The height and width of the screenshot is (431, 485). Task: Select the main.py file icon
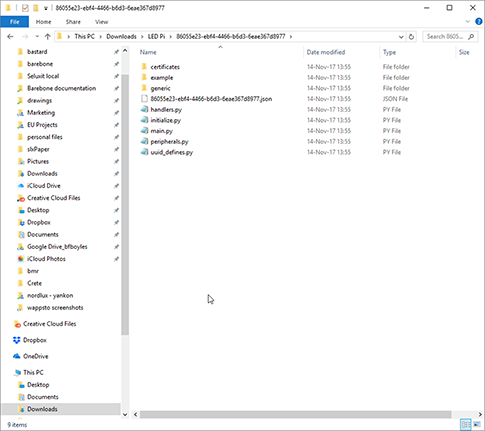point(144,131)
